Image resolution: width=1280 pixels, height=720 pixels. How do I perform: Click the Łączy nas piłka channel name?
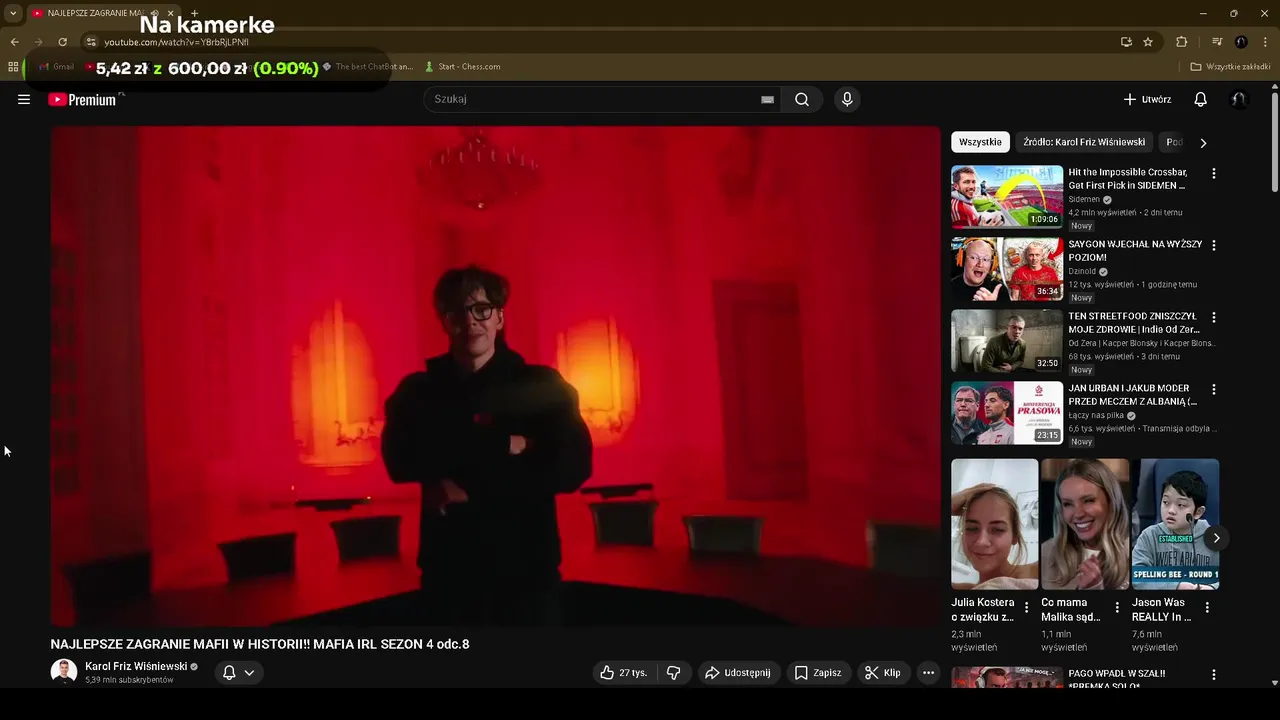click(1096, 415)
